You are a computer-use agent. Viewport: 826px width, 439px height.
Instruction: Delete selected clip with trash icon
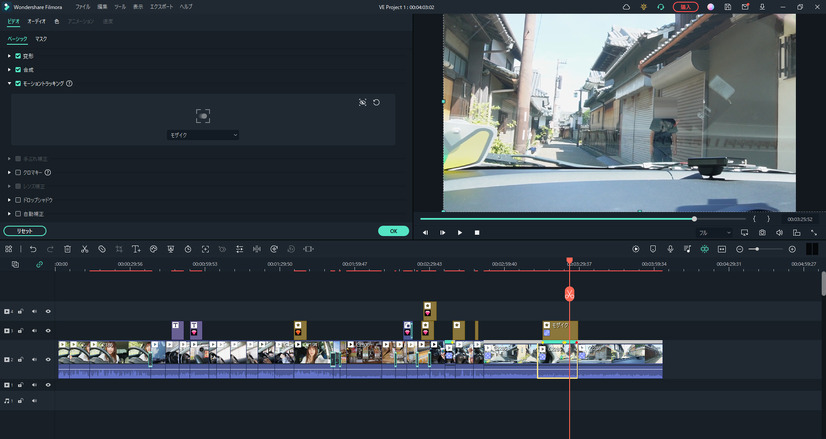point(67,249)
